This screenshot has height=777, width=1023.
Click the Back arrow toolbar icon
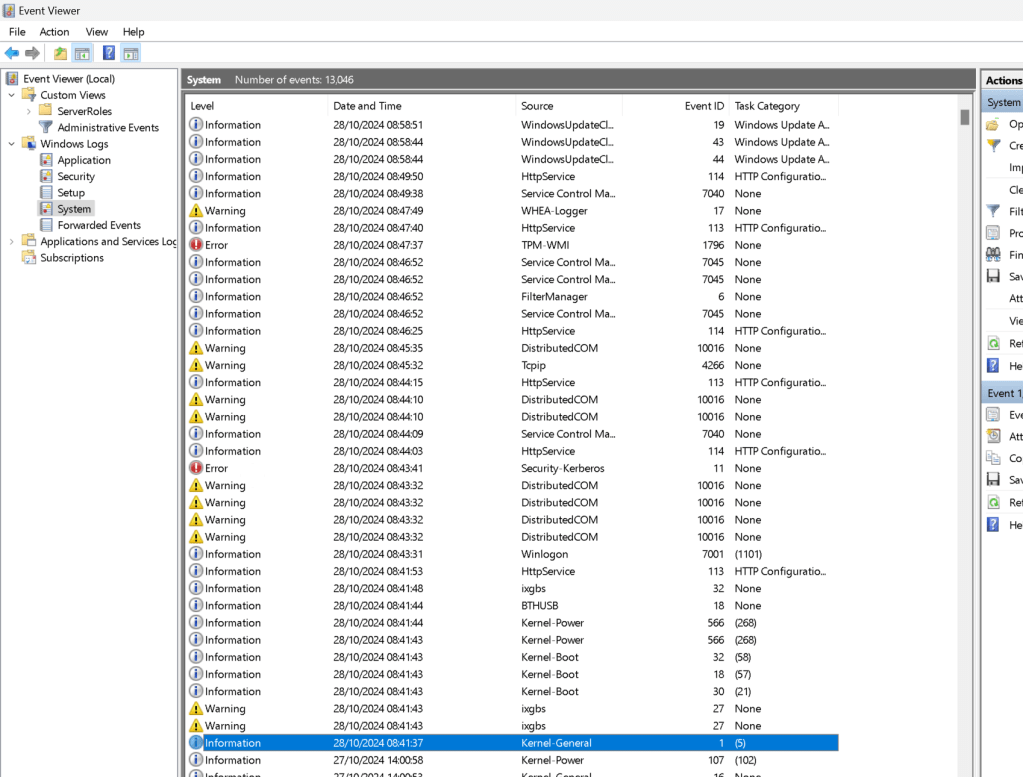click(x=12, y=53)
